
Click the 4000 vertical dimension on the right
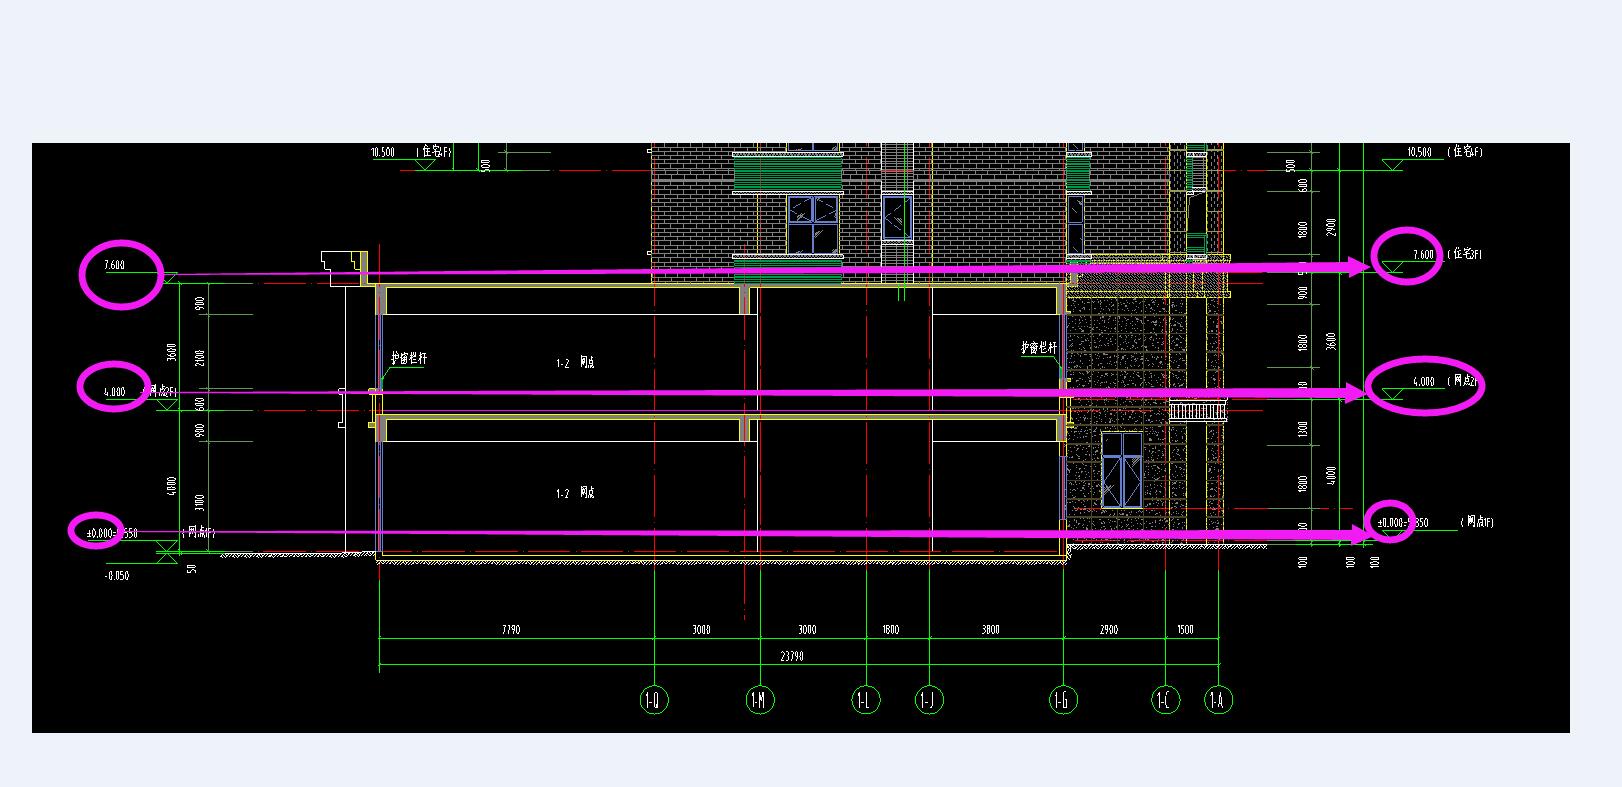point(1330,475)
